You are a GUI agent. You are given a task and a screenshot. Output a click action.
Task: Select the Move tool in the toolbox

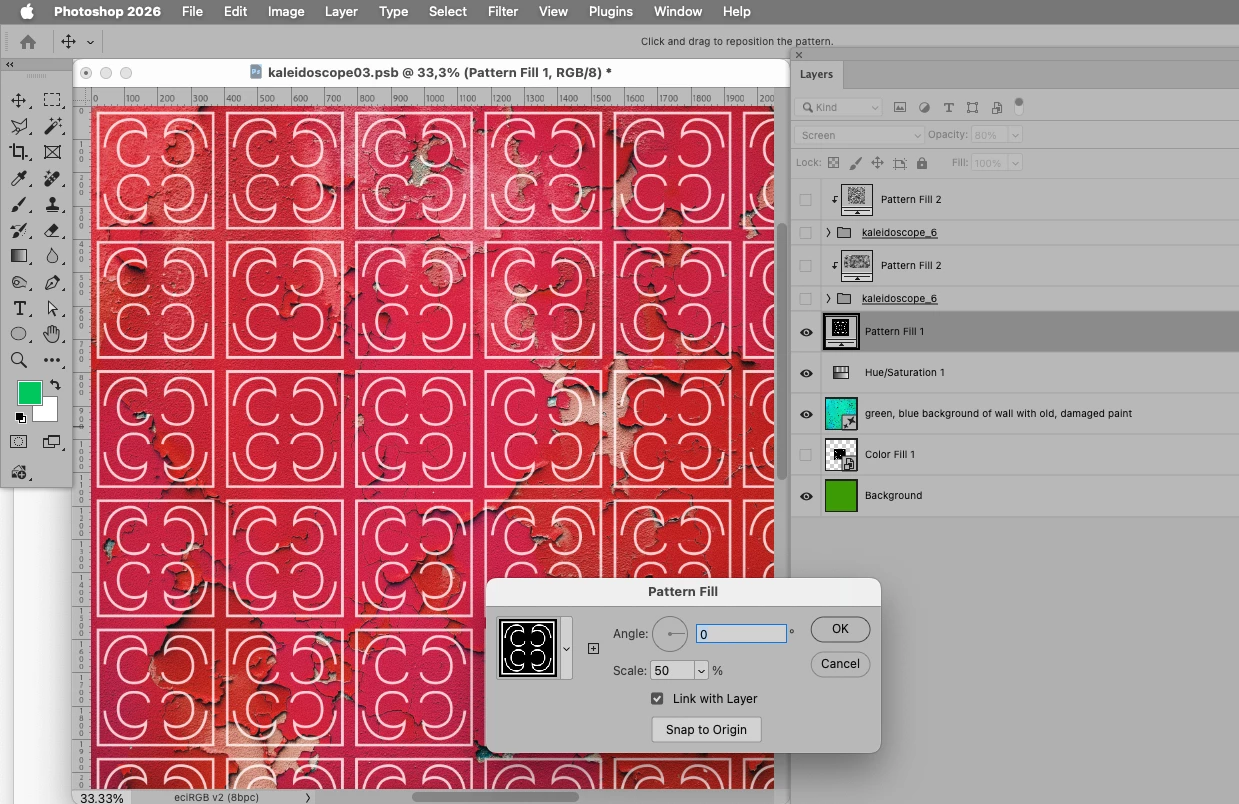(19, 100)
